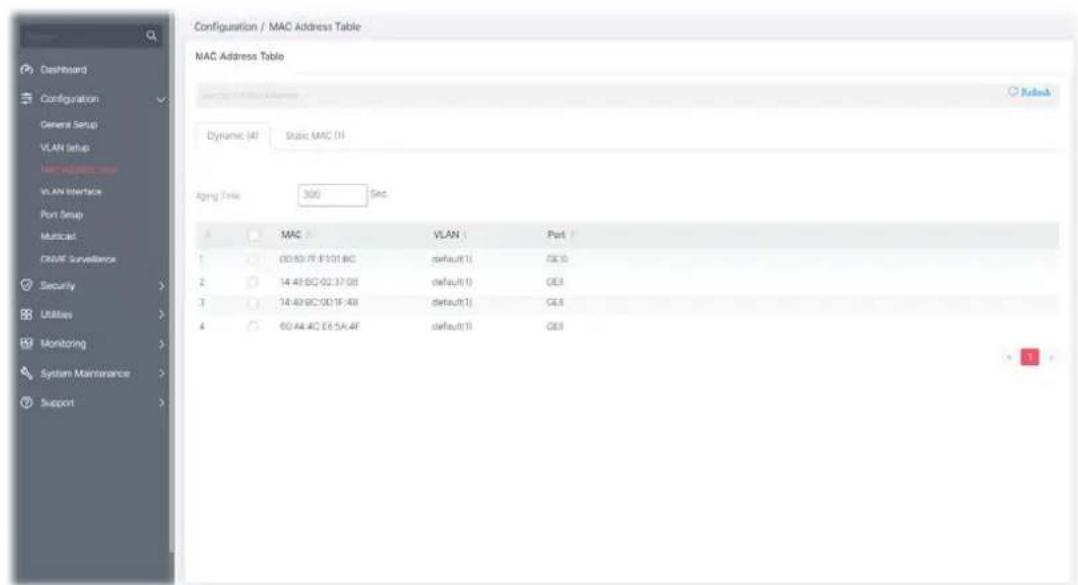Click the Security shield icon
1078x585 pixels.
27,285
